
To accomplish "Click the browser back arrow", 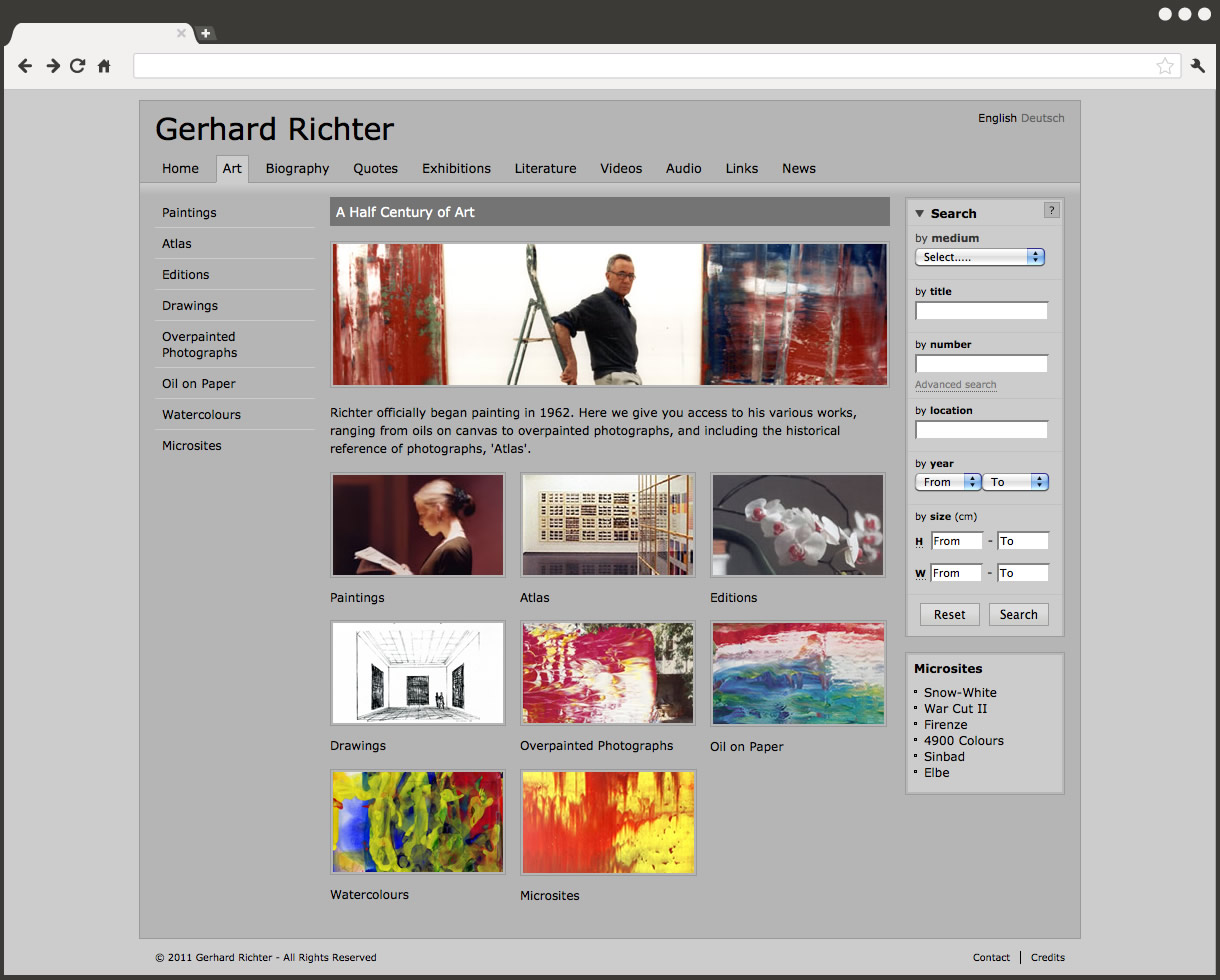I will (26, 66).
